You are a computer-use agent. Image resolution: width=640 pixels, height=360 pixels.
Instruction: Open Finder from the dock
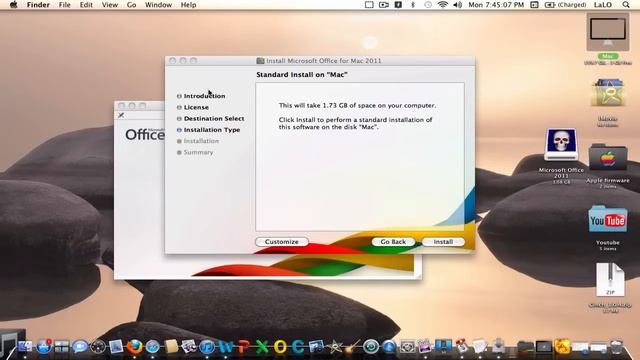point(24,347)
